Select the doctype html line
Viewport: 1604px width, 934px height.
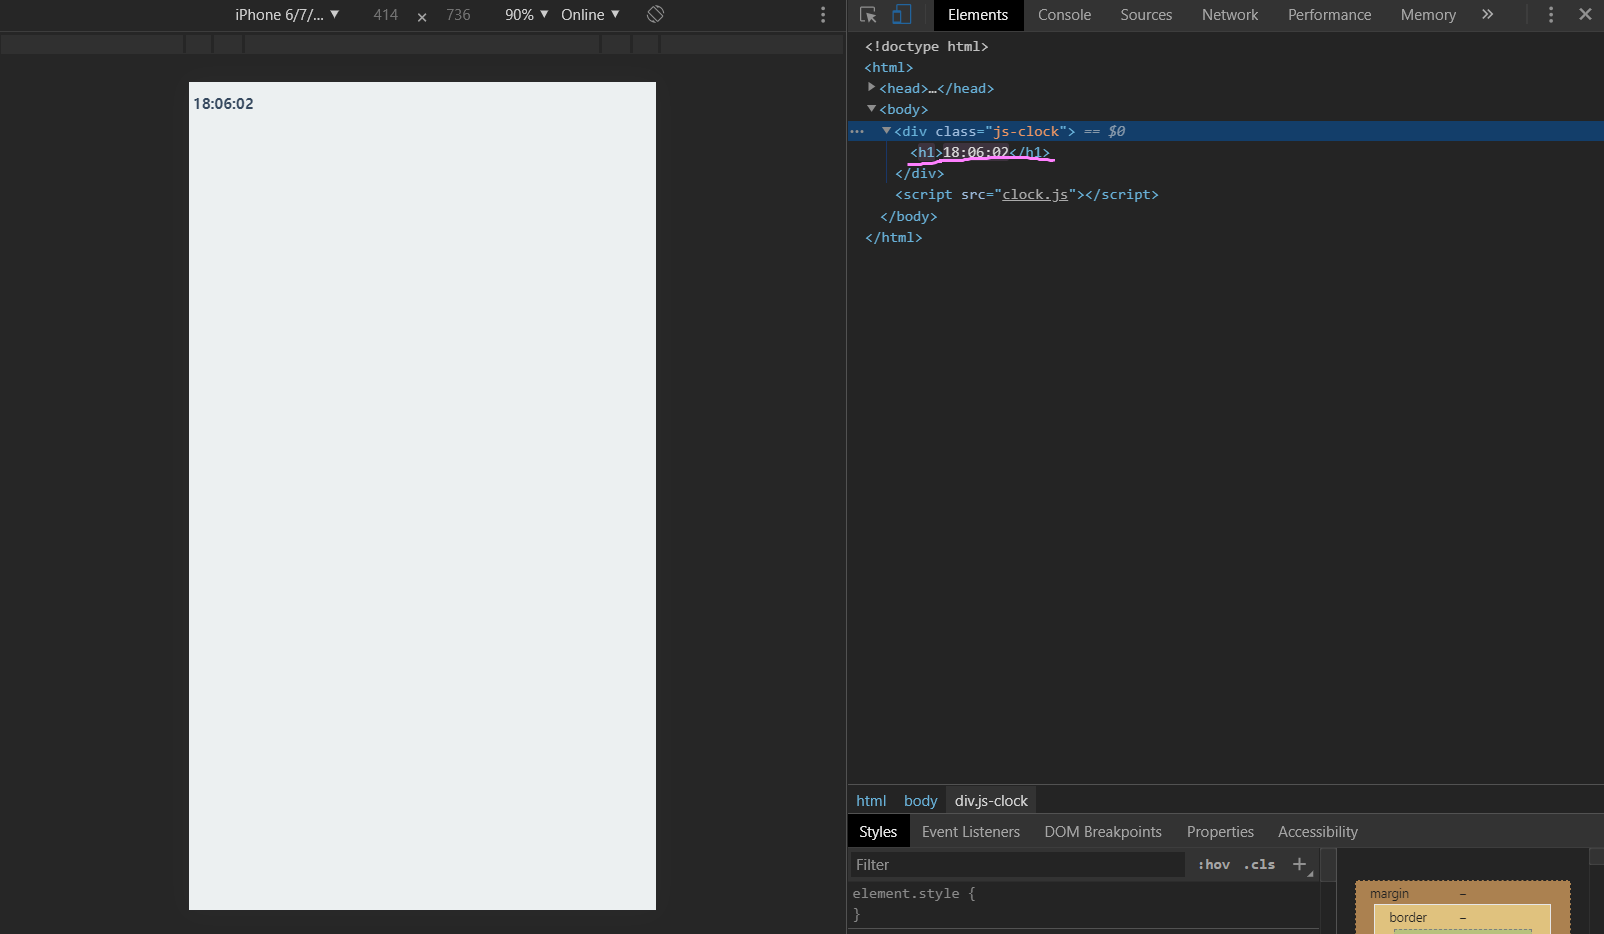(x=926, y=46)
